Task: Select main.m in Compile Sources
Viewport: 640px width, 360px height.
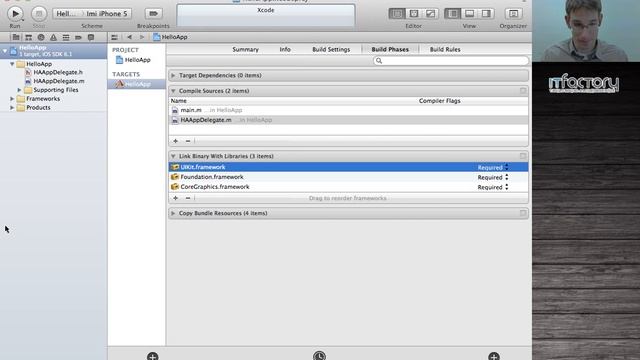Action: (349, 110)
